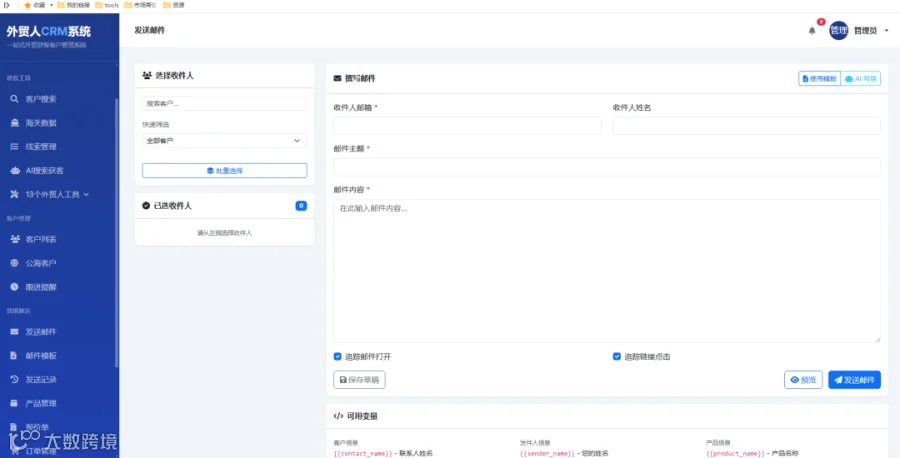The image size is (900, 458).
Task: Open the 全部客户 quick filter dropdown
Action: 224,141
